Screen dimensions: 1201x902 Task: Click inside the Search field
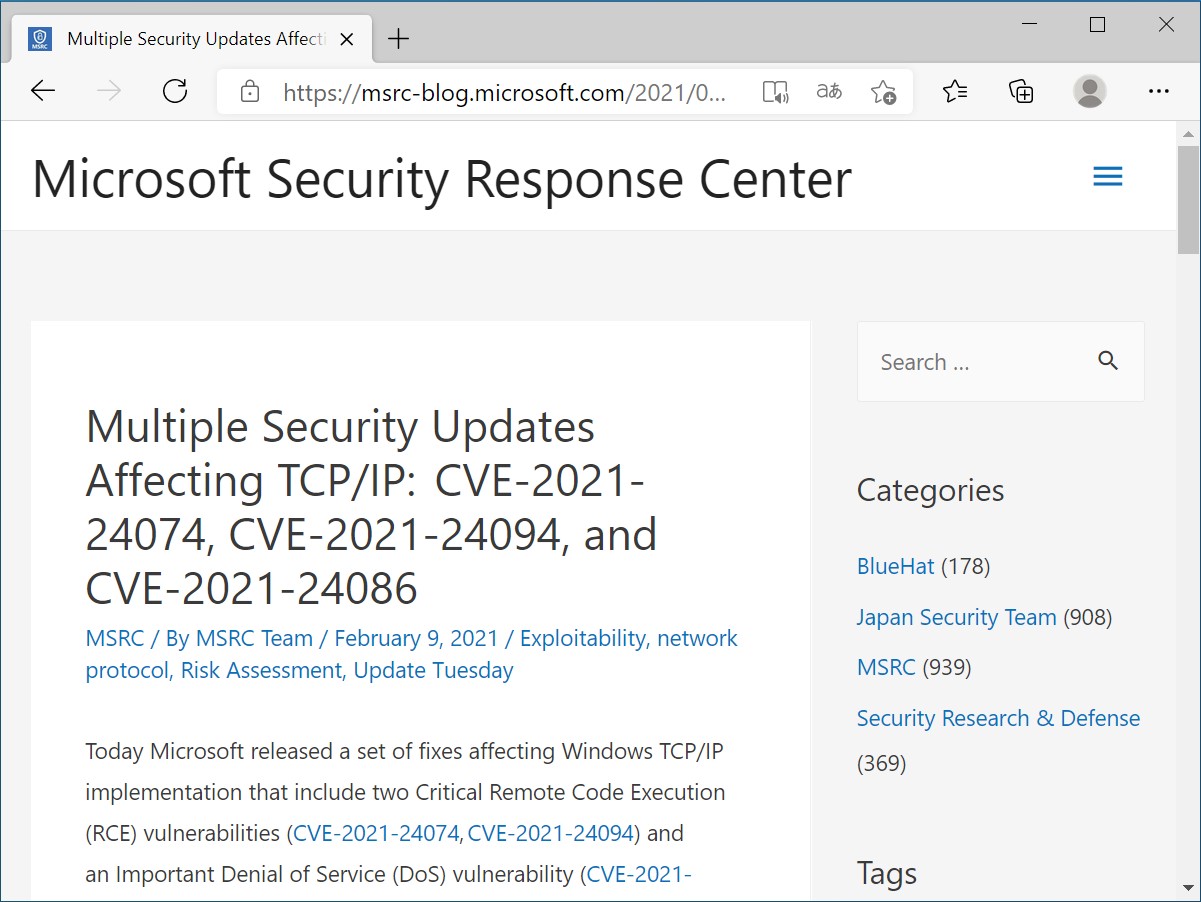[x=960, y=361]
